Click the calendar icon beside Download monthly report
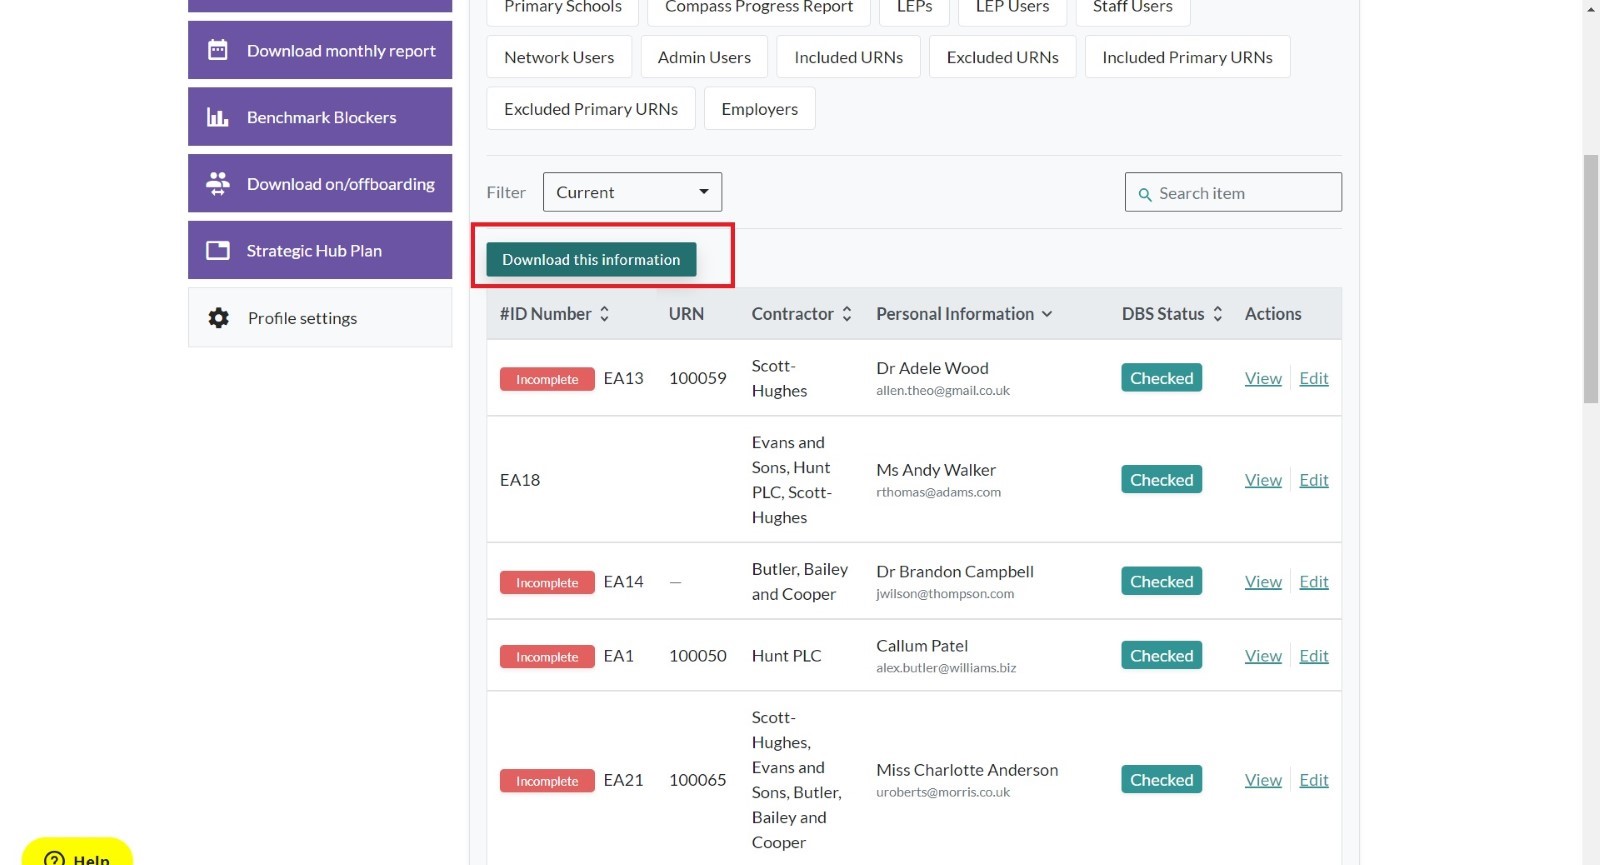Screen dimensions: 1600x865 click(218, 50)
